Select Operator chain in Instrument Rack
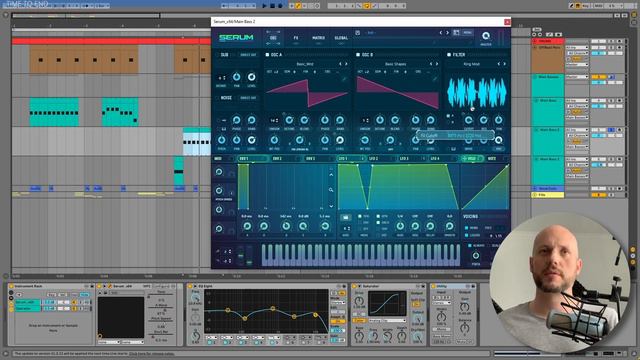 [x=28, y=309]
